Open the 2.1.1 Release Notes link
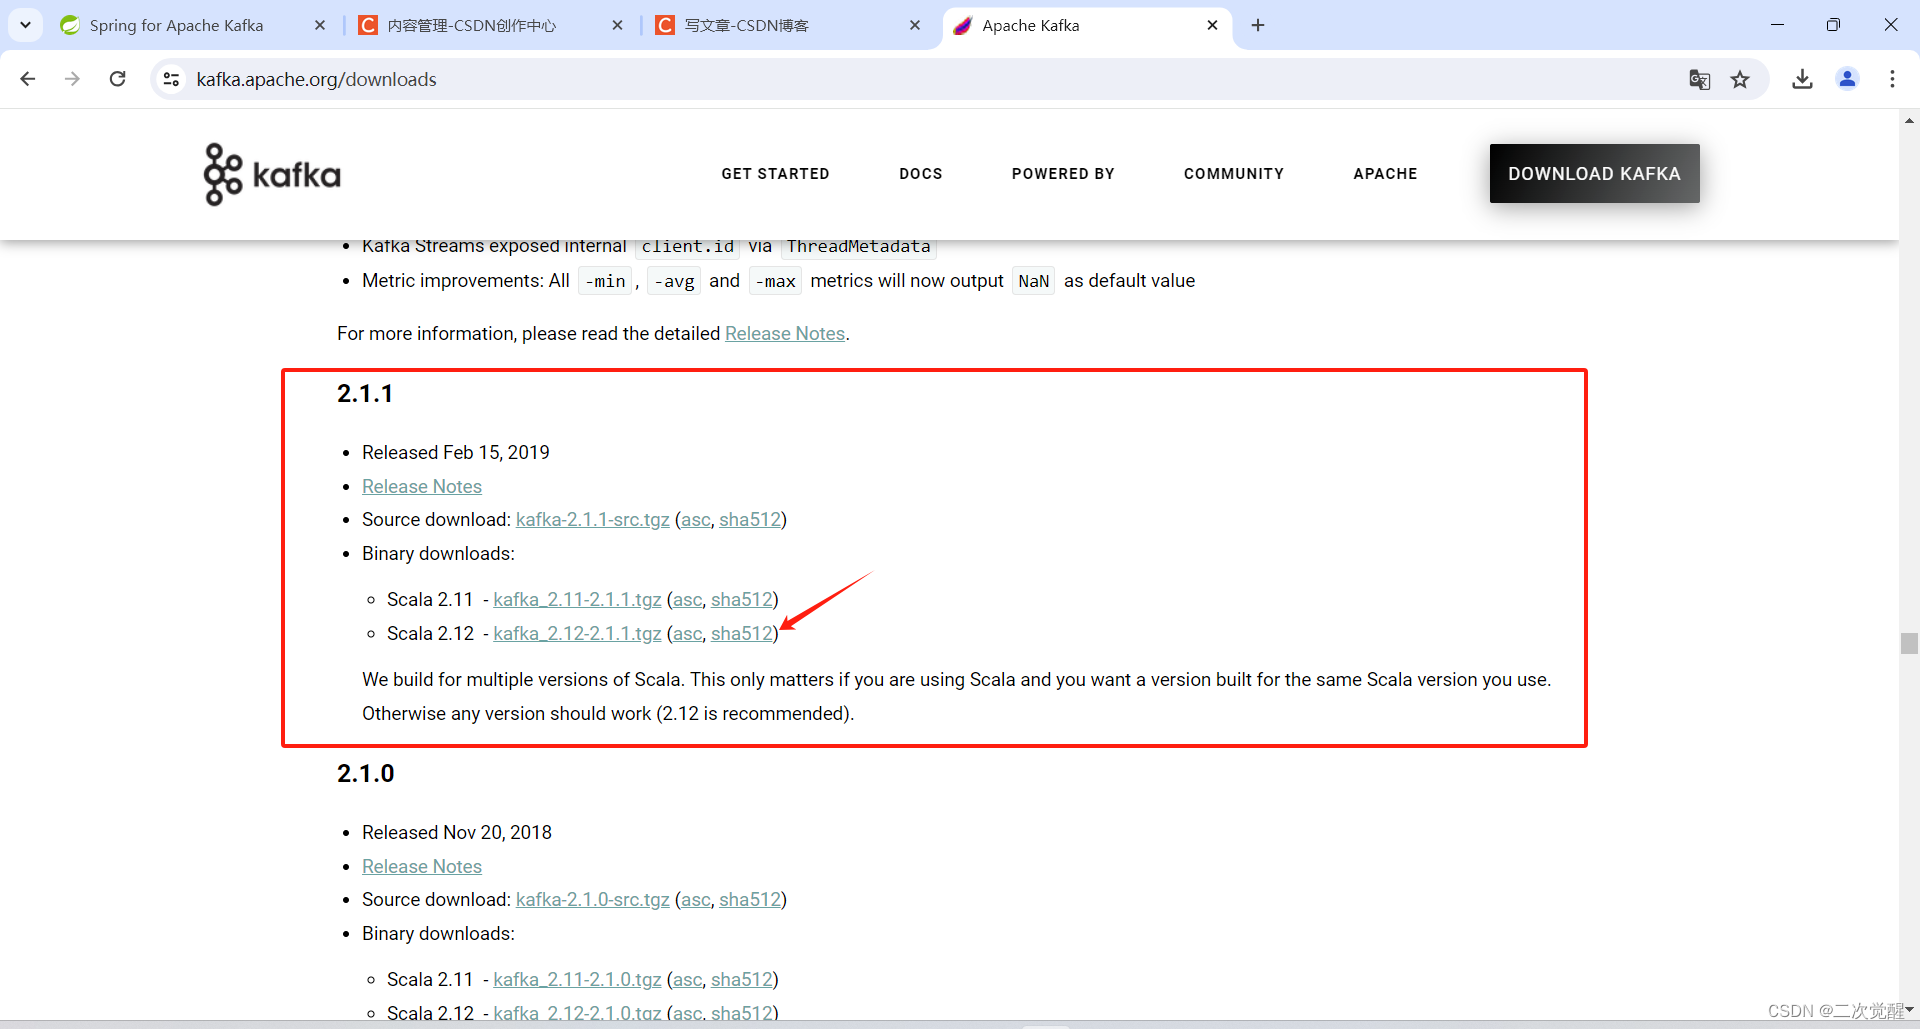This screenshot has height=1029, width=1920. (x=421, y=486)
